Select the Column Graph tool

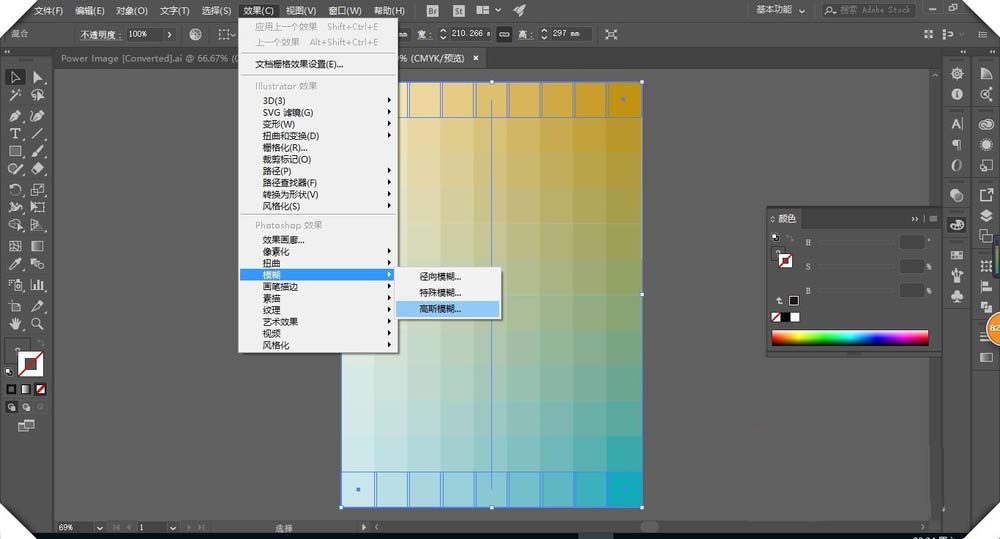point(38,284)
